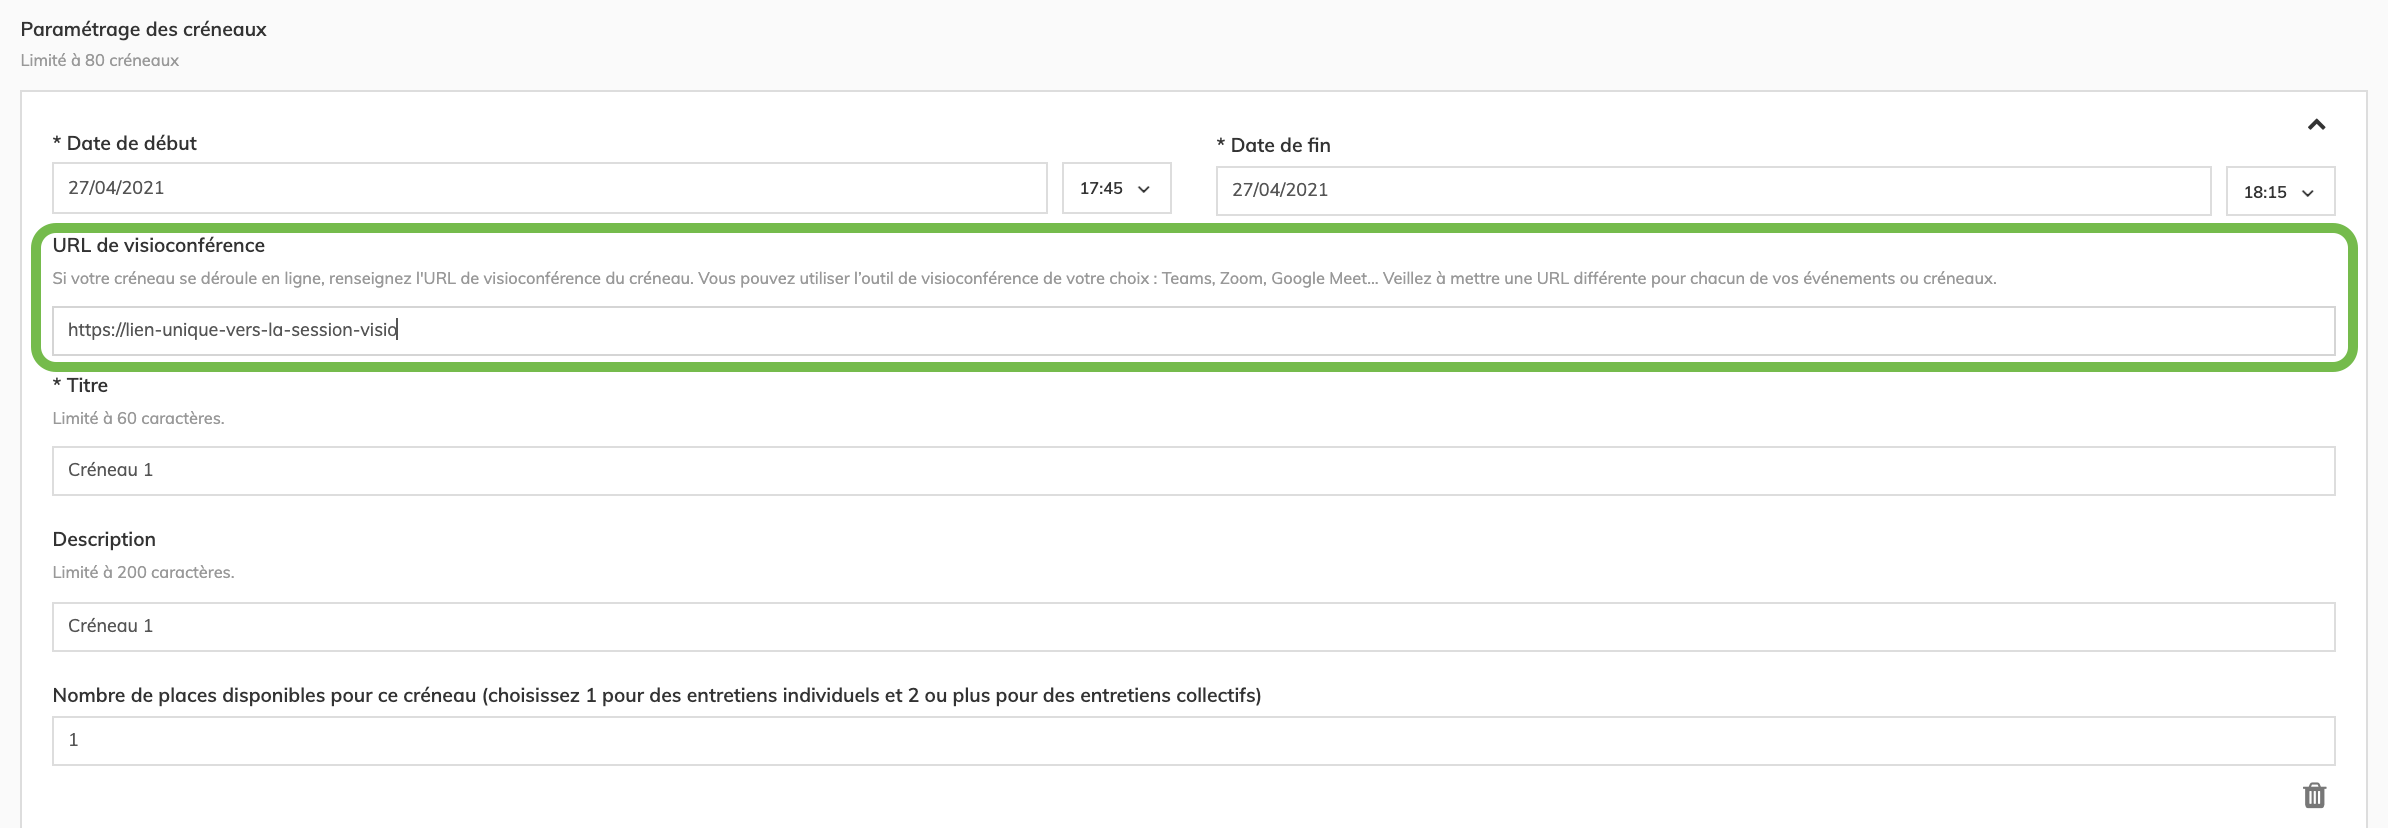Click the "Description" field label
Screen dimensions: 2388x828
tap(104, 539)
